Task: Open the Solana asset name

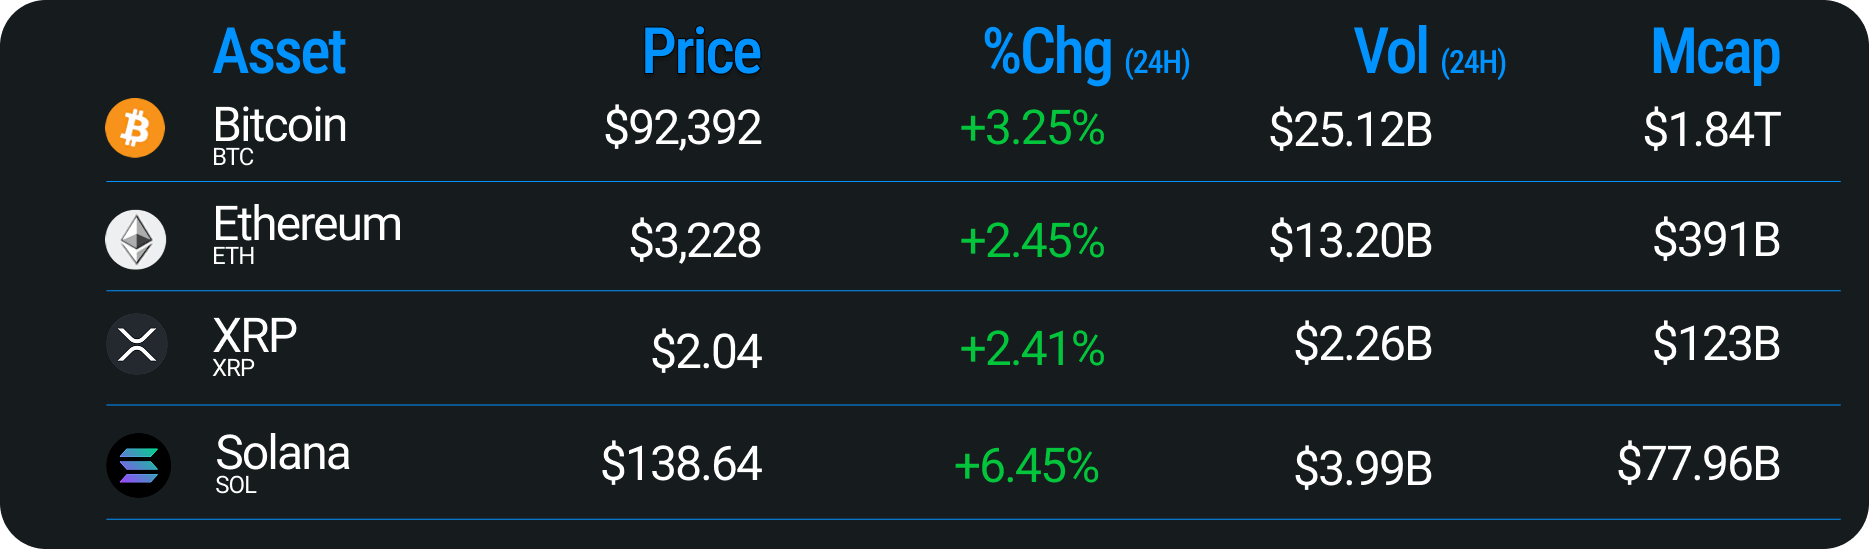Action: [x=283, y=454]
